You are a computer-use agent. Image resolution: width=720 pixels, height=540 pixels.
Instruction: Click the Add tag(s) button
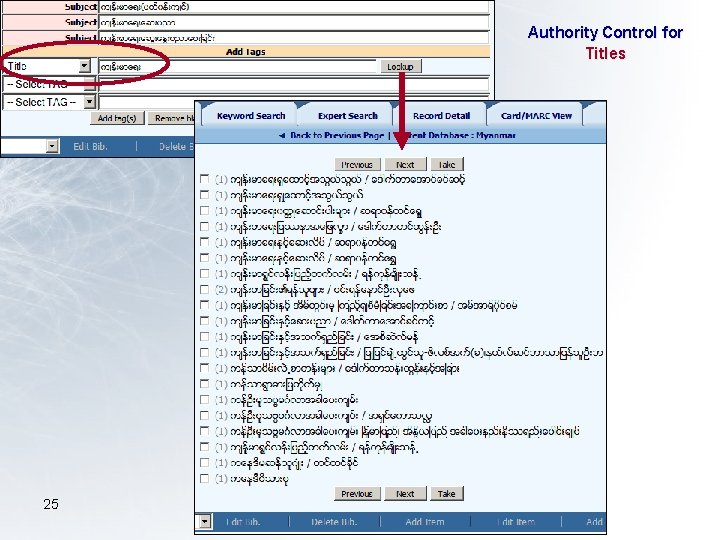[117, 118]
